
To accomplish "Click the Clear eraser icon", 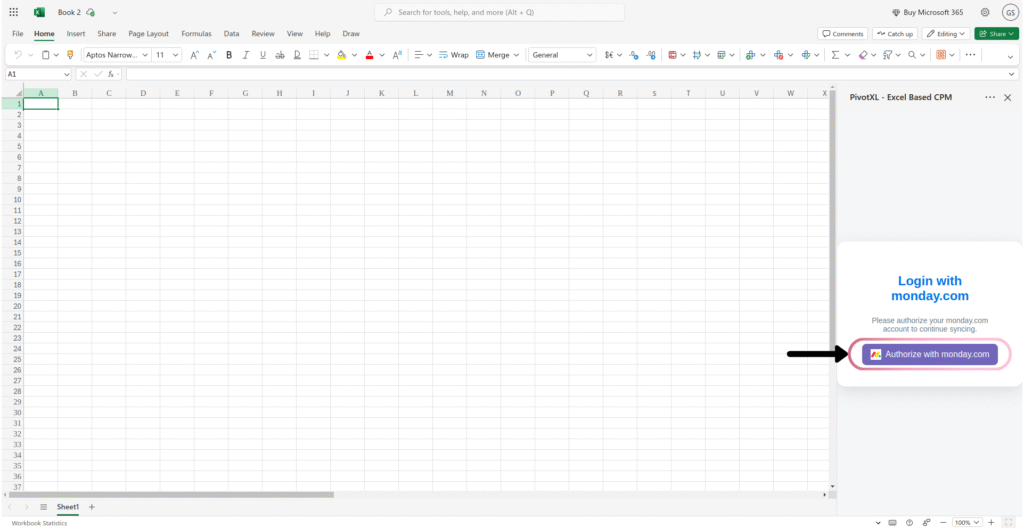I will pyautogui.click(x=863, y=55).
